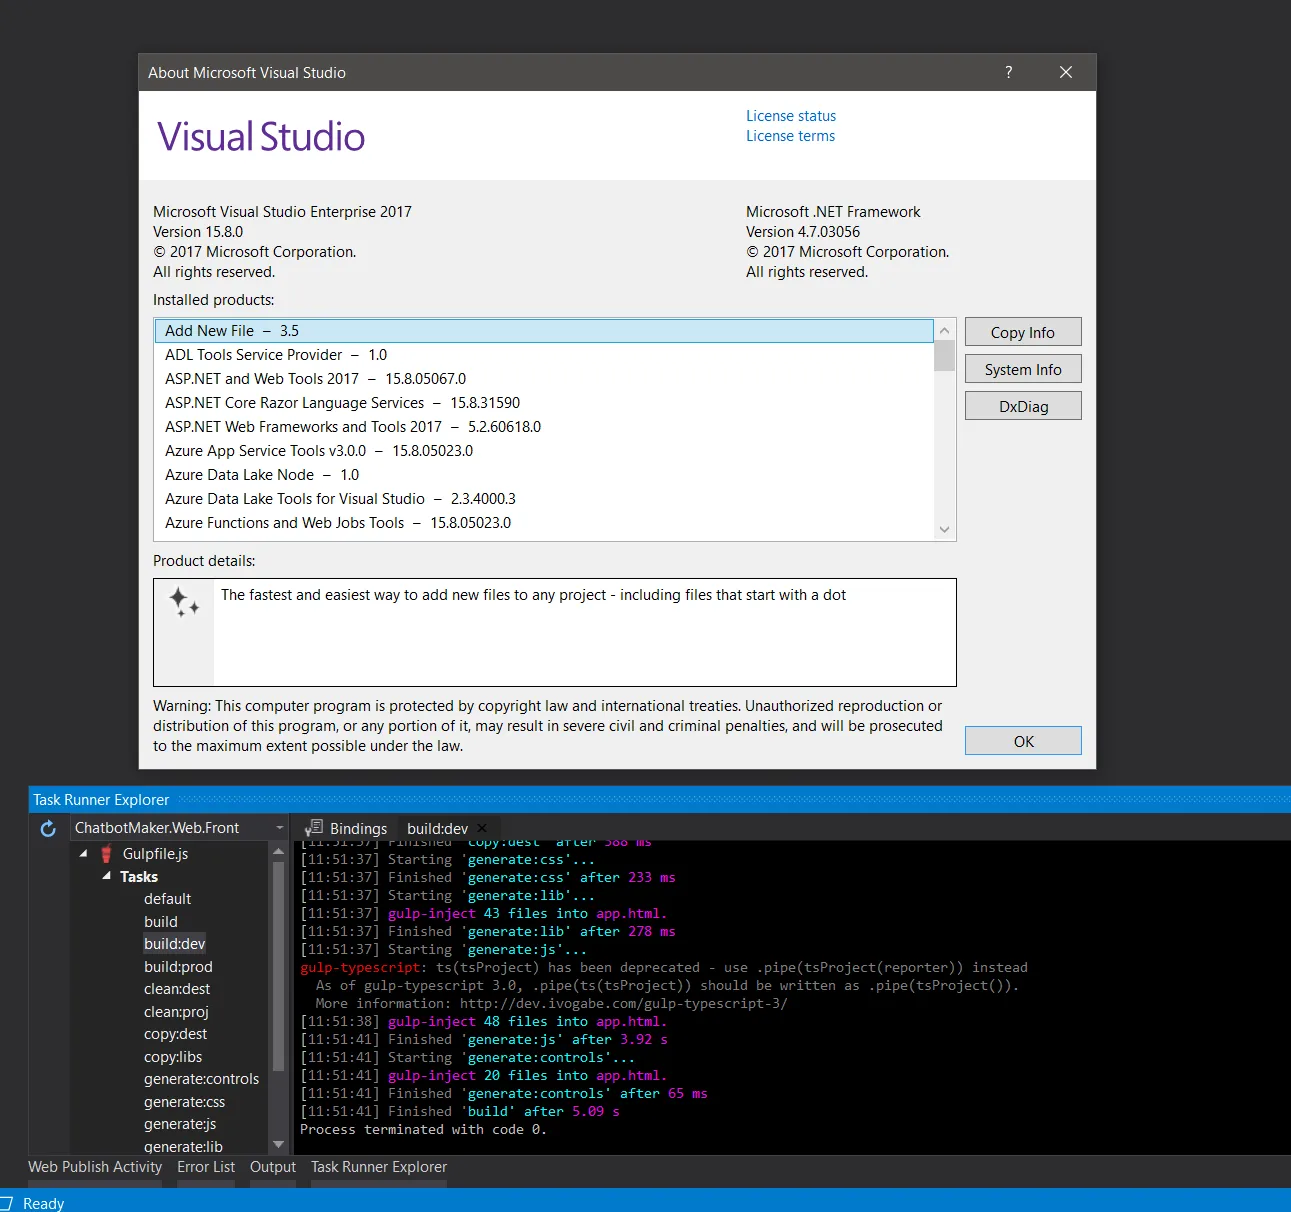Screen dimensions: 1291x1212
Task: Select Azure App Service Tools v3.0.0 entry
Action: coord(544,451)
